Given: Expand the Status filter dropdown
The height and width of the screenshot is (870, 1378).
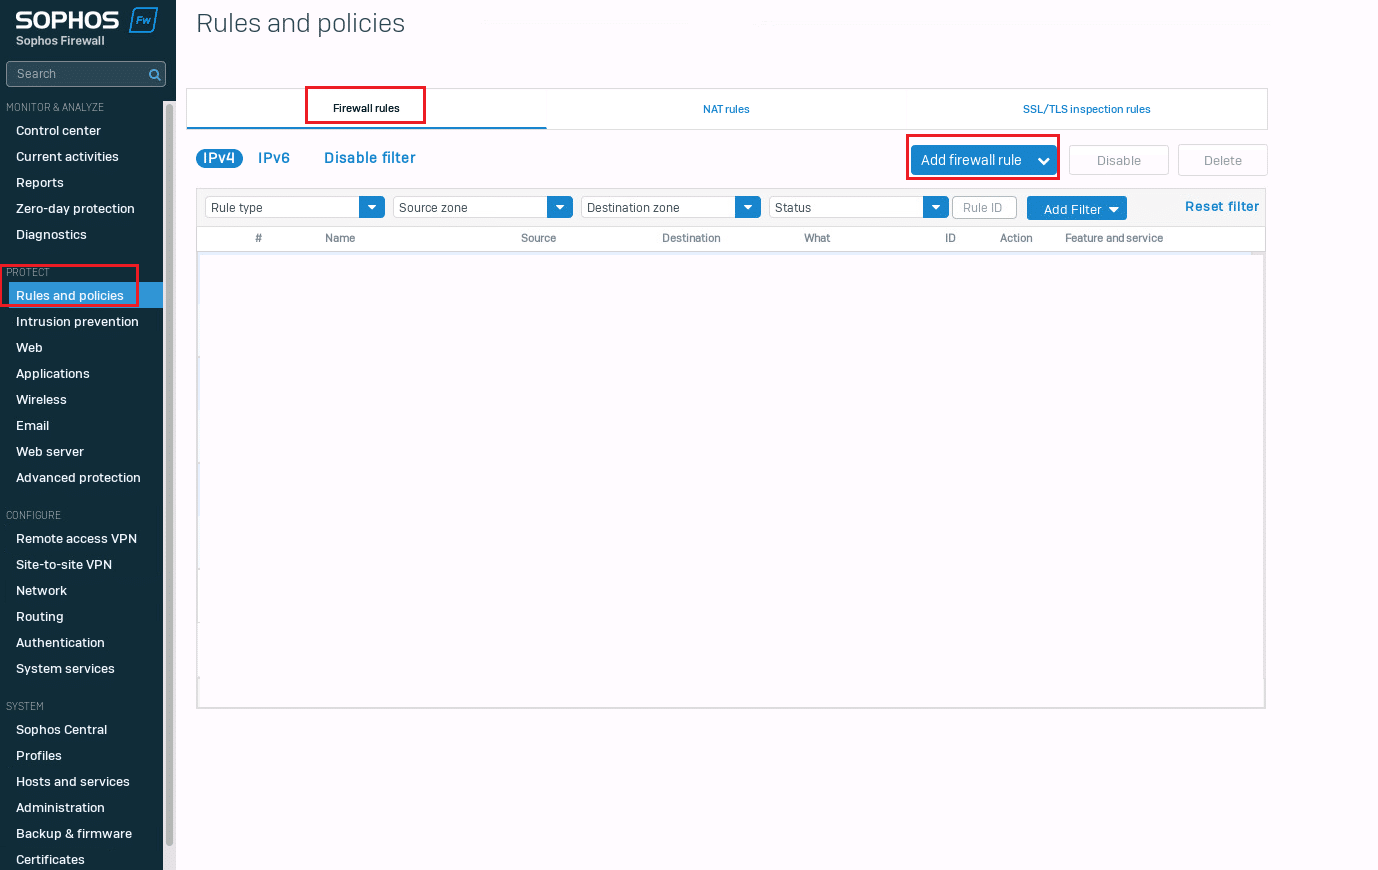Looking at the screenshot, I should click(x=935, y=207).
